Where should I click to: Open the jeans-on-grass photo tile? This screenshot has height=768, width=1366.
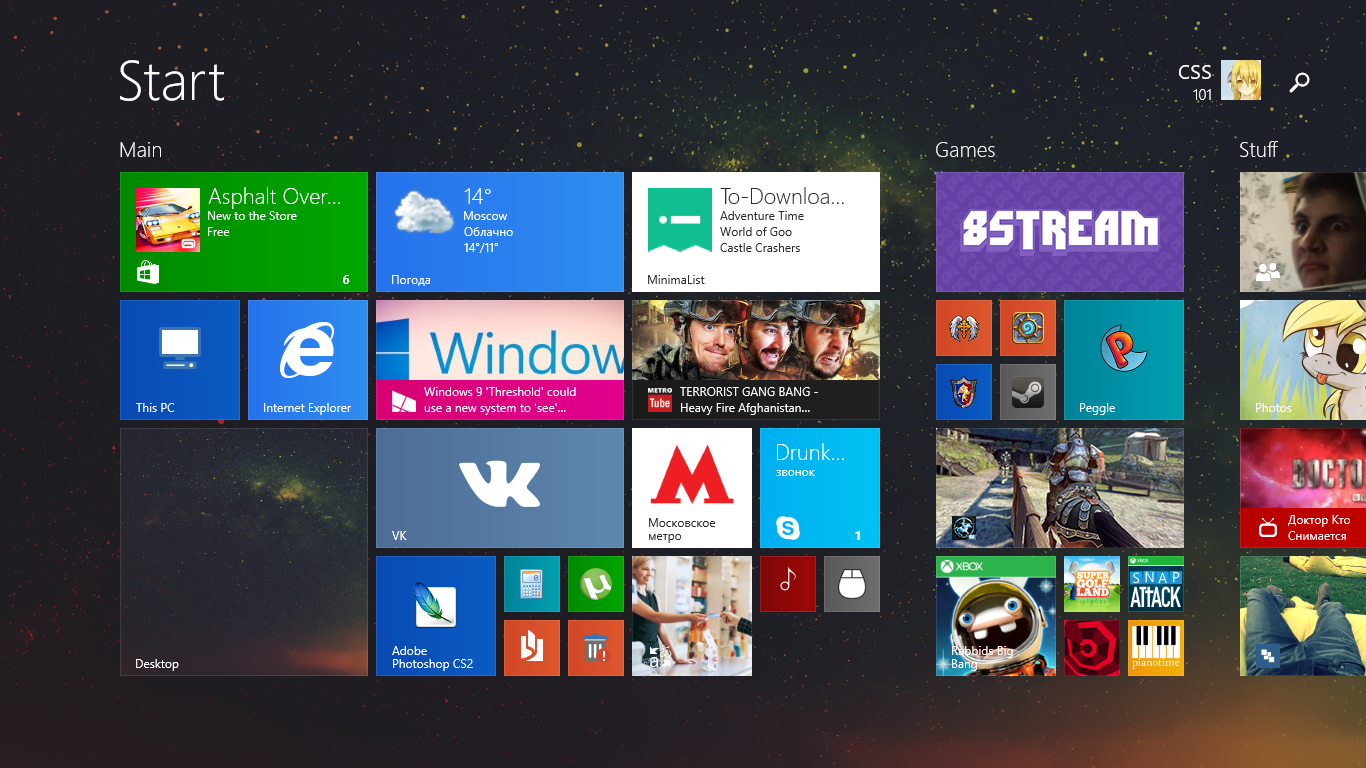coord(1303,616)
